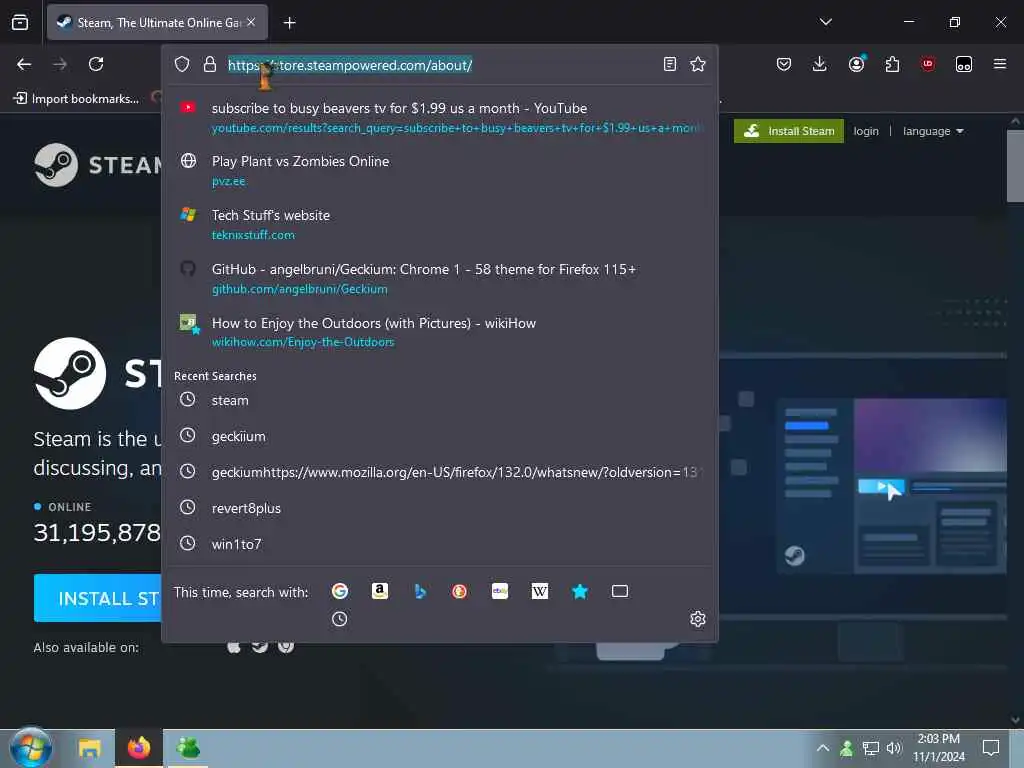Expand the language dropdown on Steam

click(x=933, y=131)
